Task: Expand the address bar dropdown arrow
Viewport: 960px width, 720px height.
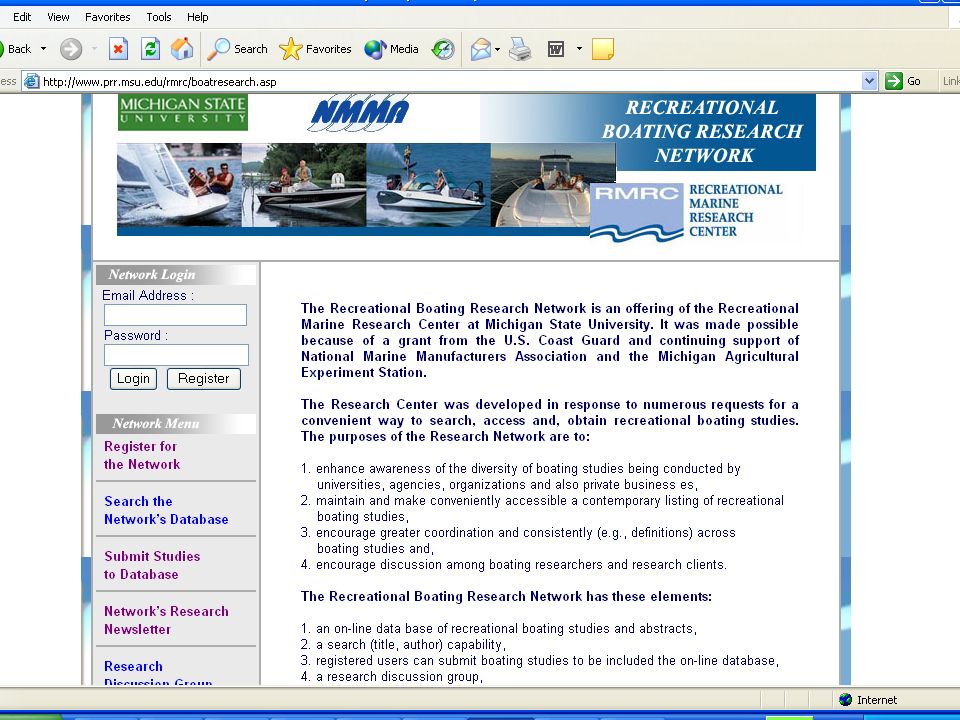Action: [869, 81]
